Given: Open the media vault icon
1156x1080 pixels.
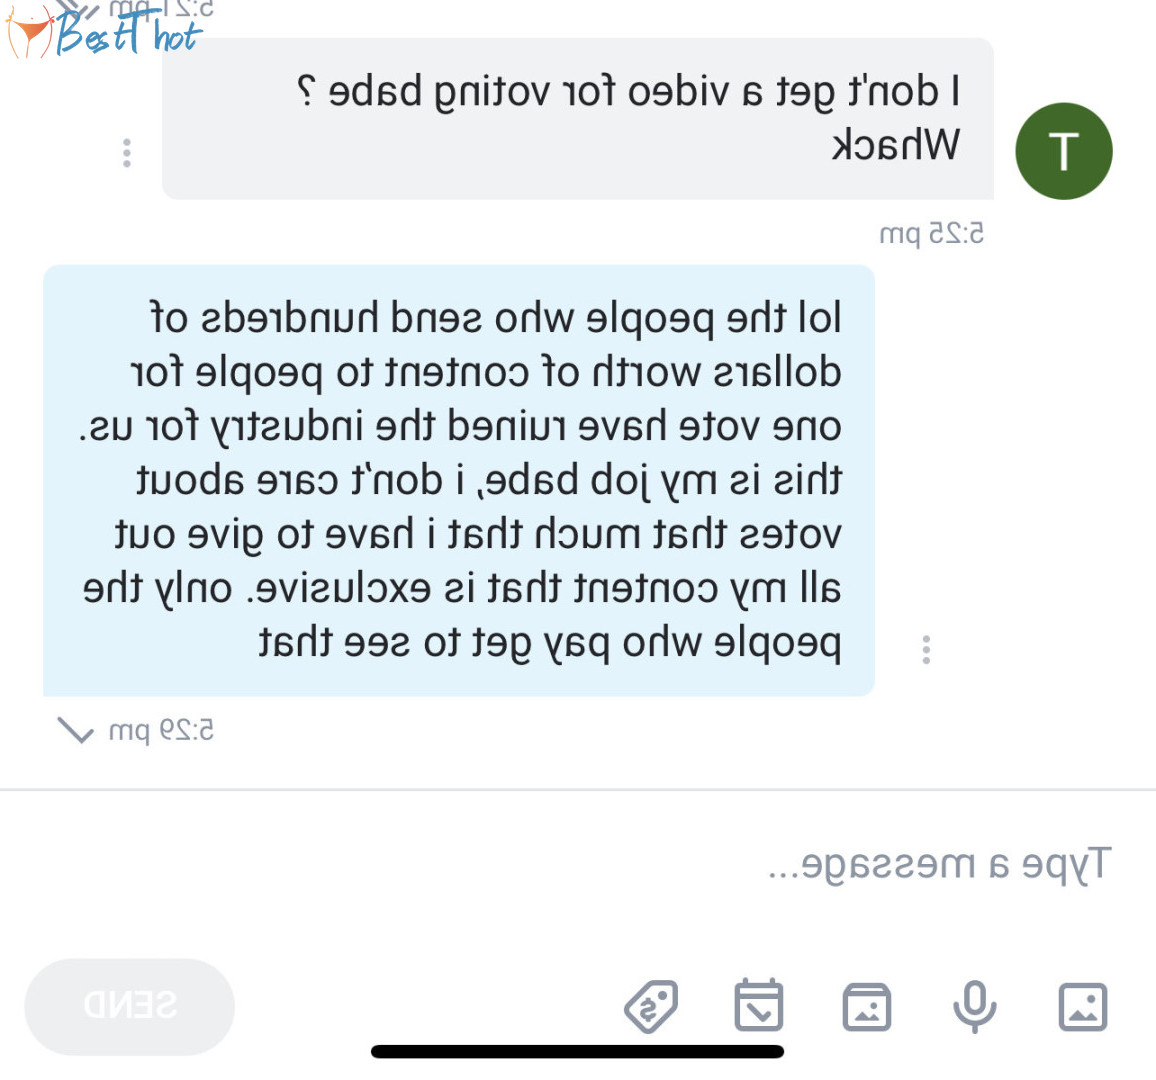Looking at the screenshot, I should click(x=866, y=1006).
